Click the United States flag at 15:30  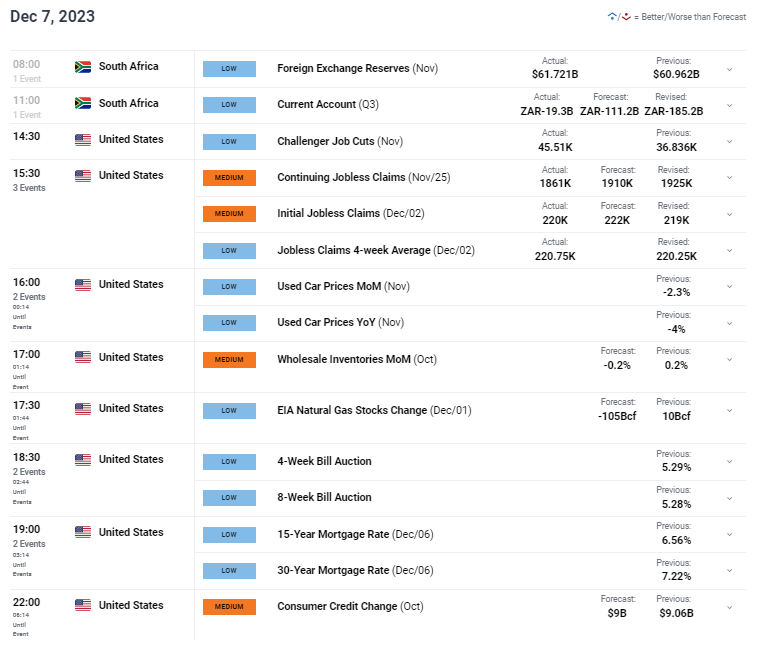coord(83,175)
